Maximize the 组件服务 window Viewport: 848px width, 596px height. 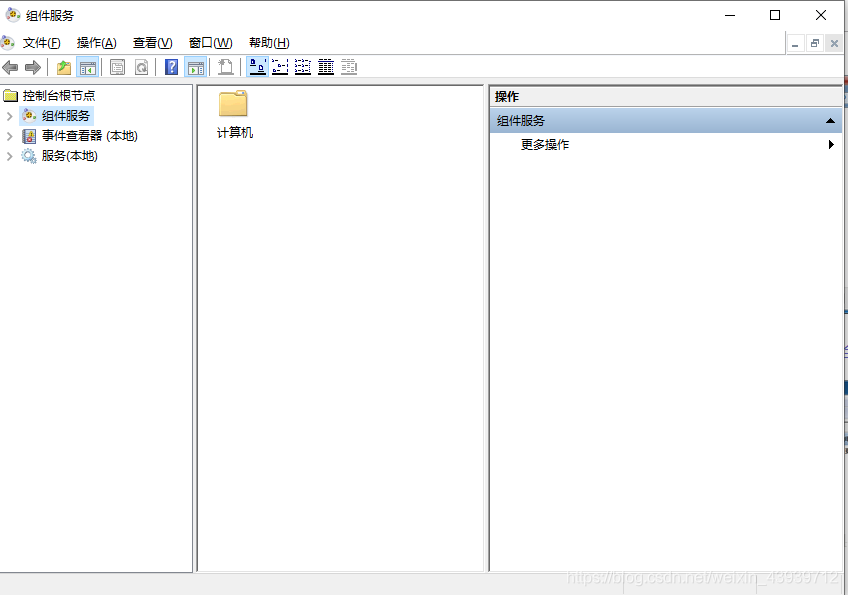click(x=775, y=15)
